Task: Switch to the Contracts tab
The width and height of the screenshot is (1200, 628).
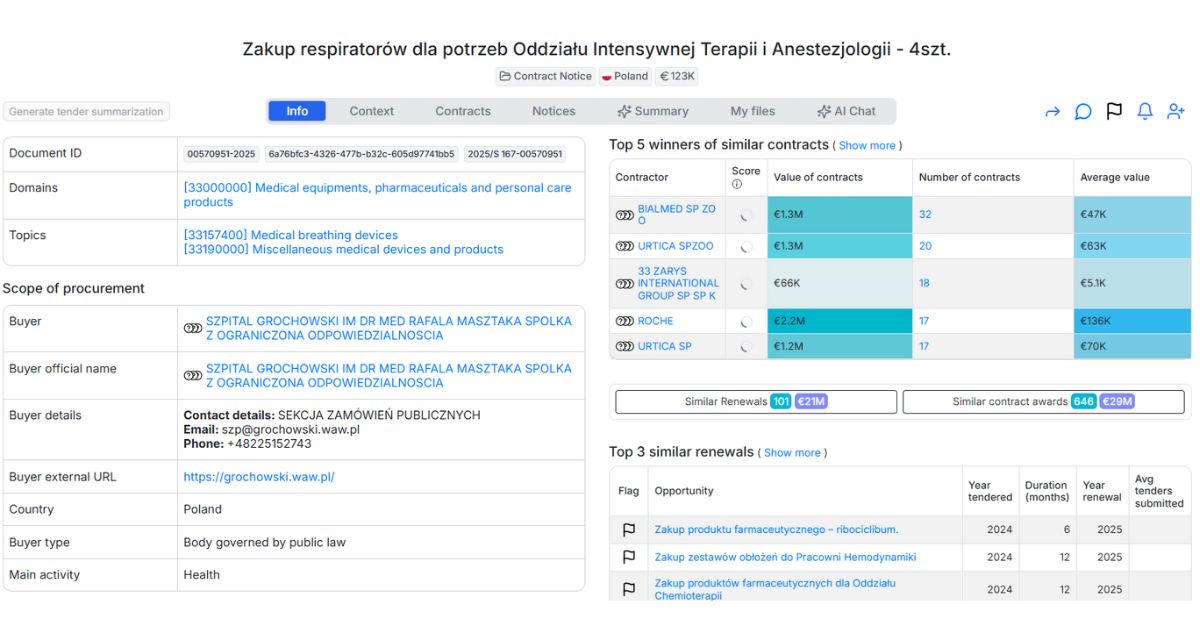Action: tap(463, 111)
